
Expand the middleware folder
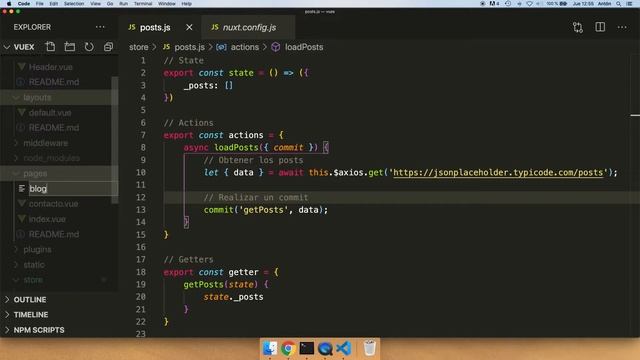pyautogui.click(x=16, y=143)
